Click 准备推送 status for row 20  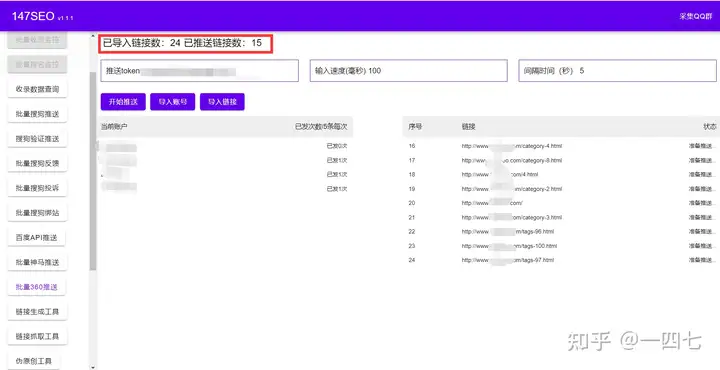(x=702, y=203)
